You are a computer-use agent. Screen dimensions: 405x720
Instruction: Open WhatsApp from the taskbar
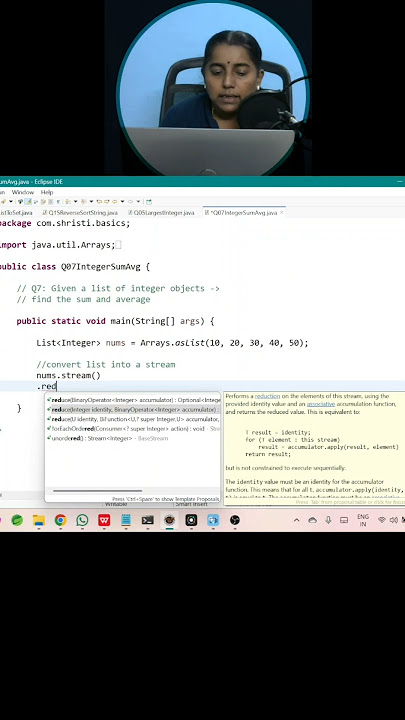(82, 520)
